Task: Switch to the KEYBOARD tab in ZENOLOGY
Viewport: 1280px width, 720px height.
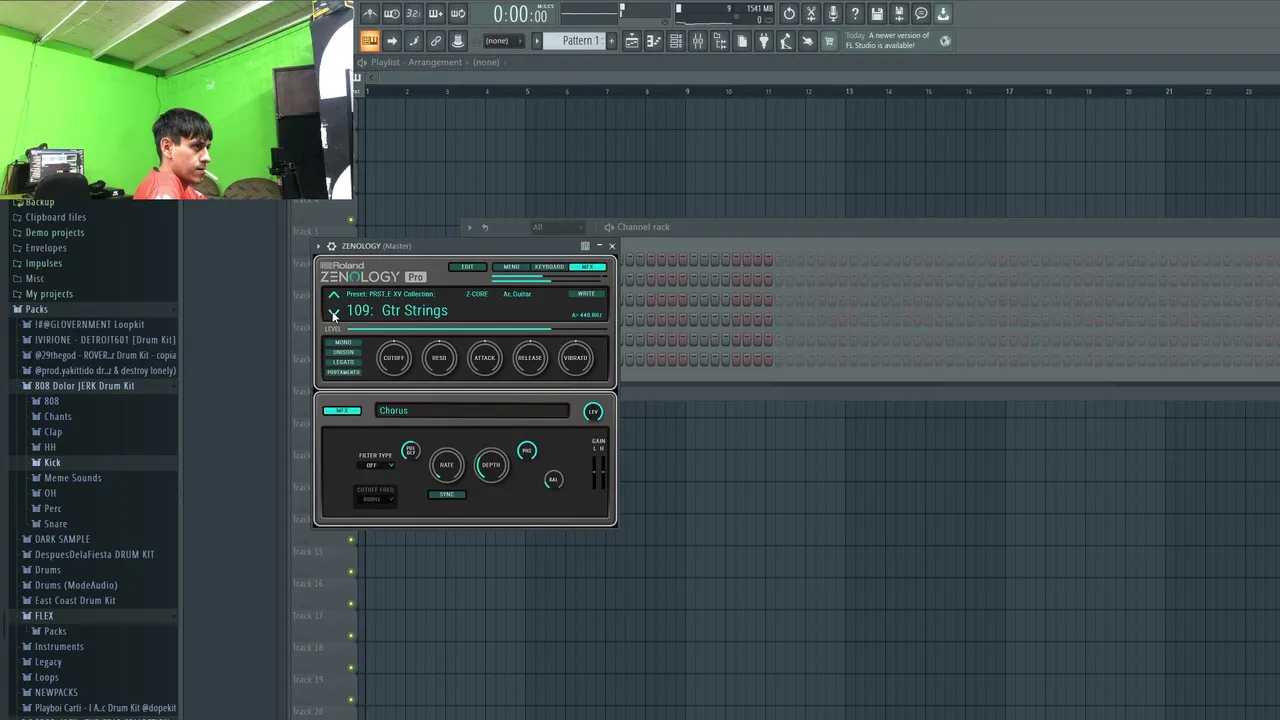Action: (x=549, y=267)
